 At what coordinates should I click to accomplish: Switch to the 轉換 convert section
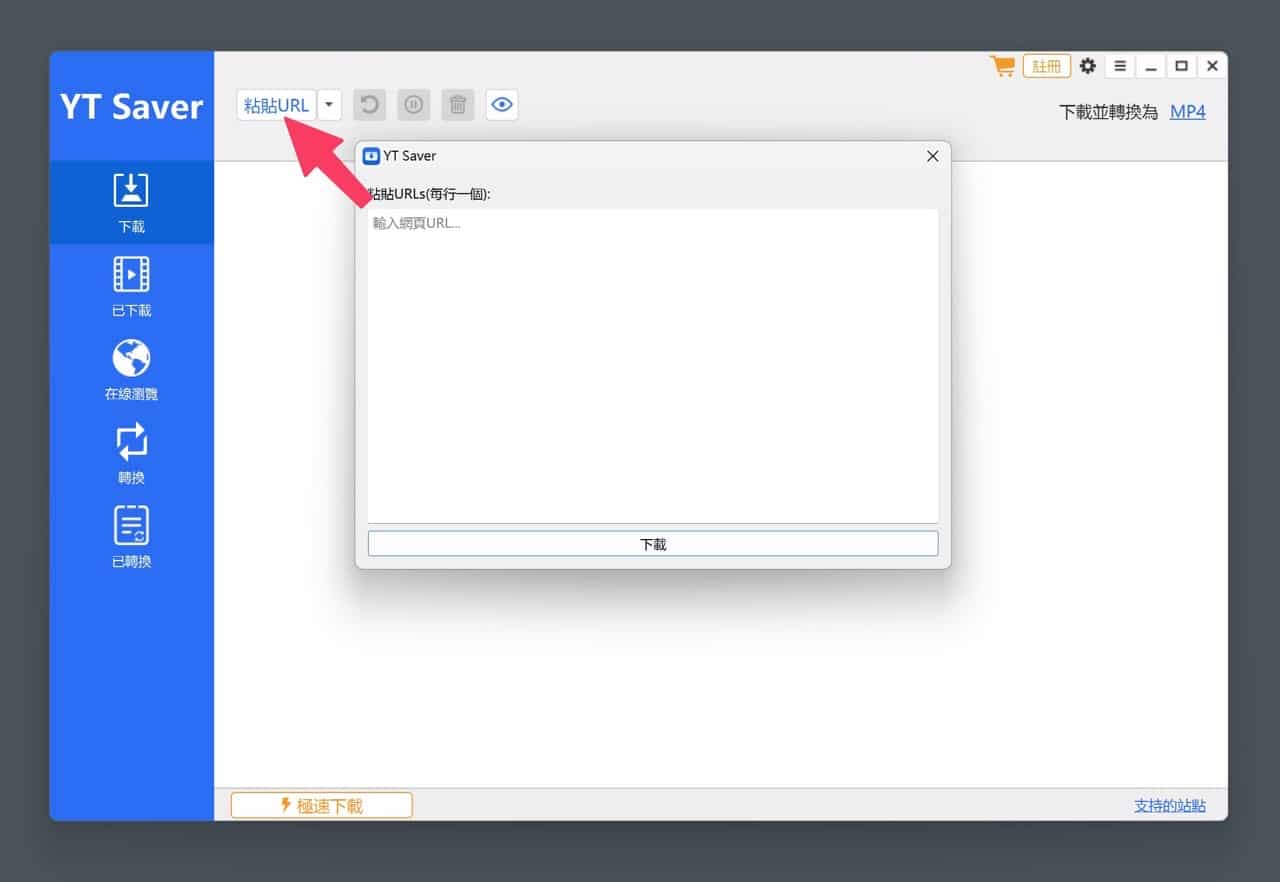point(131,454)
